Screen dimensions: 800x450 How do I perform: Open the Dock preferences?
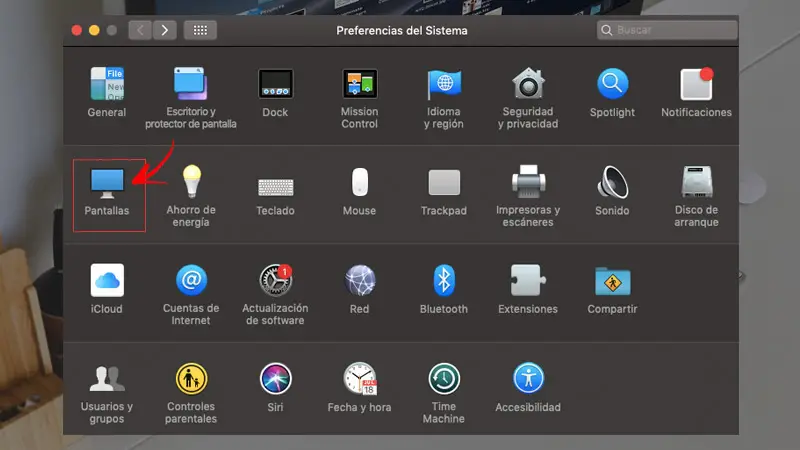click(275, 92)
